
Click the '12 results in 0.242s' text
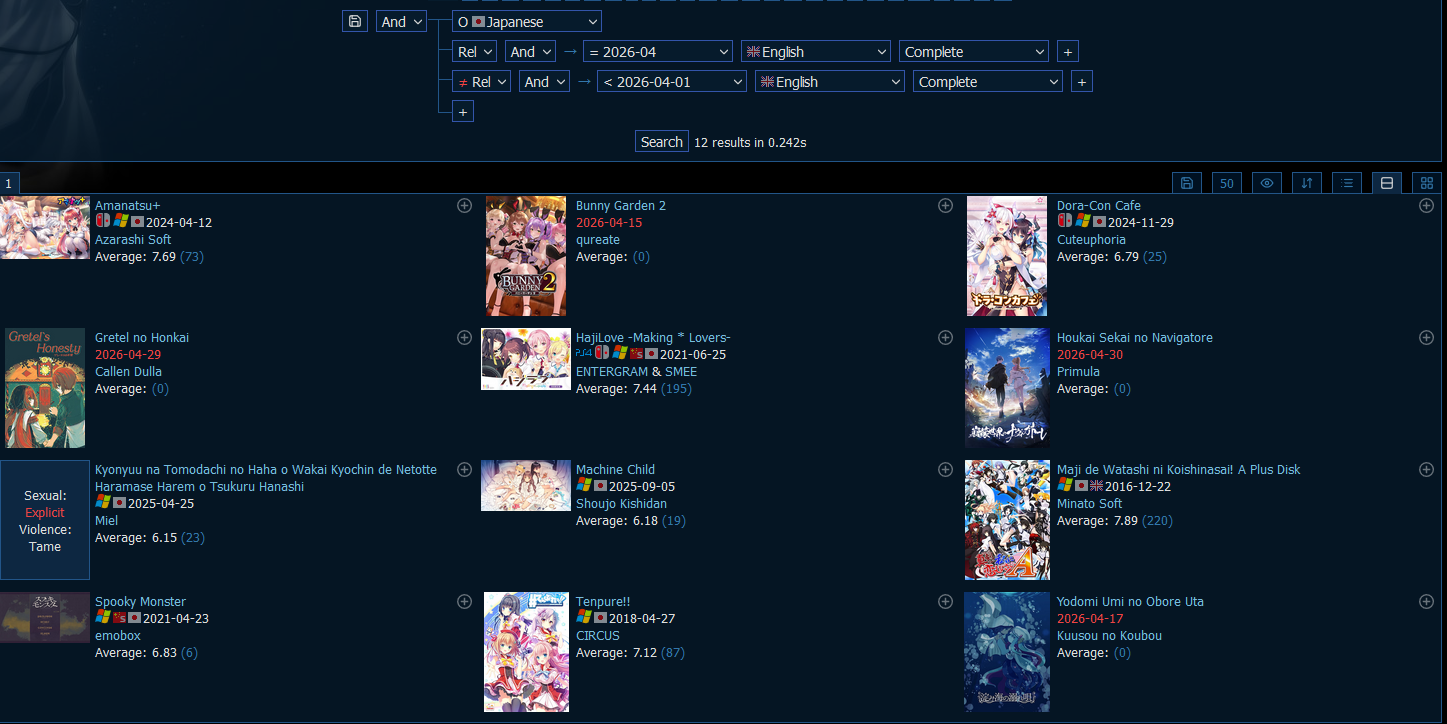(750, 142)
